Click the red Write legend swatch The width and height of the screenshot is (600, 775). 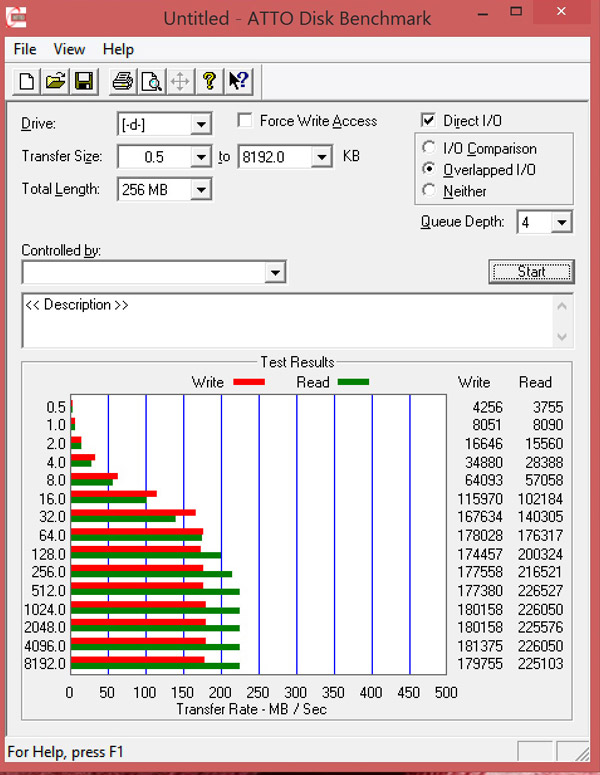pyautogui.click(x=249, y=382)
